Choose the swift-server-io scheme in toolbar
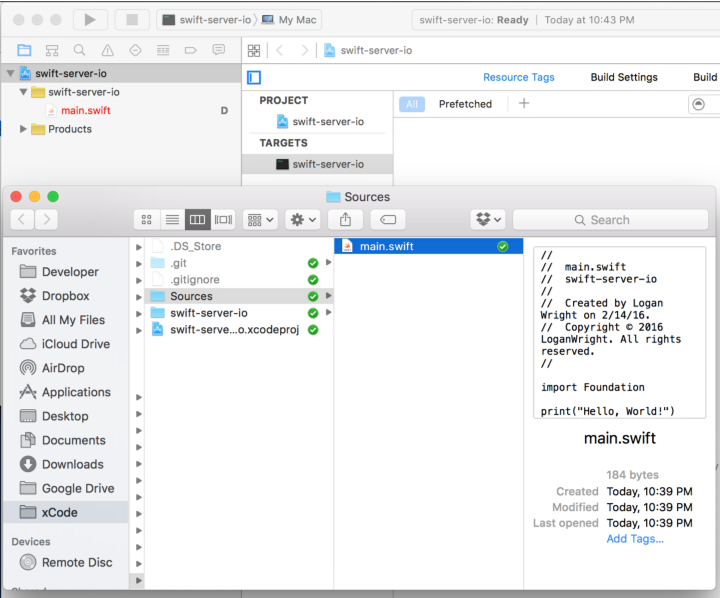 point(207,20)
